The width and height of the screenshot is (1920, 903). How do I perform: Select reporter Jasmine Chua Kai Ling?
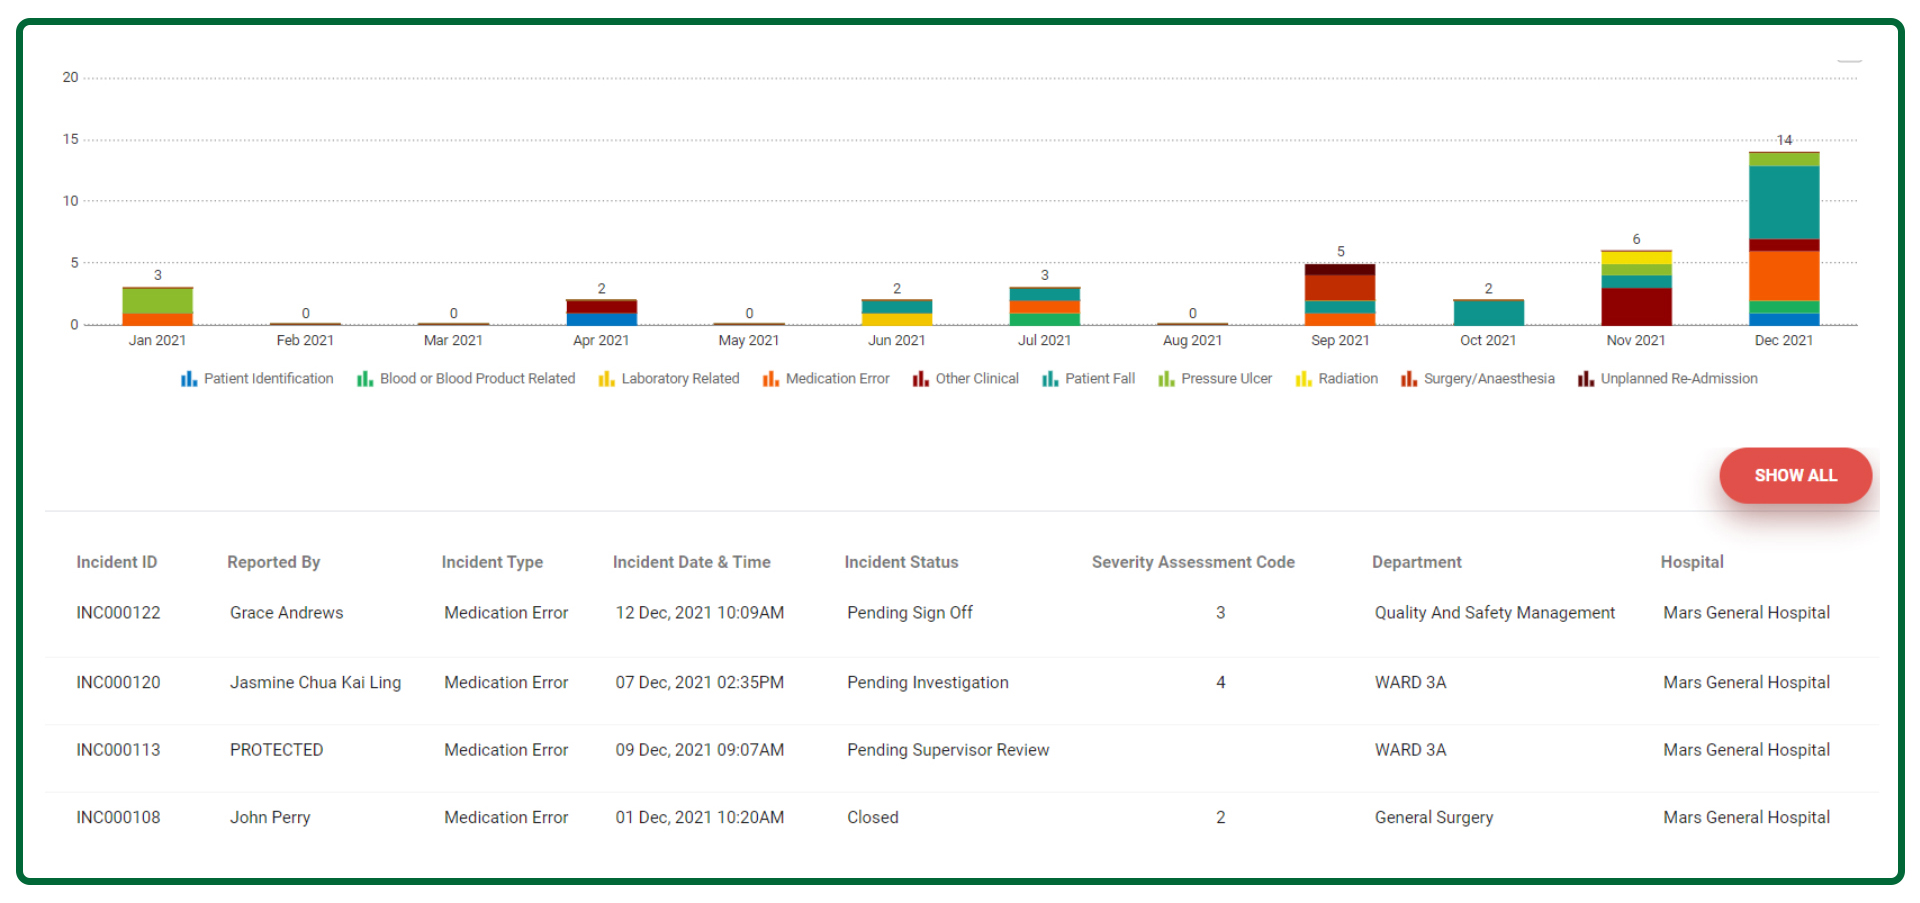coord(315,683)
